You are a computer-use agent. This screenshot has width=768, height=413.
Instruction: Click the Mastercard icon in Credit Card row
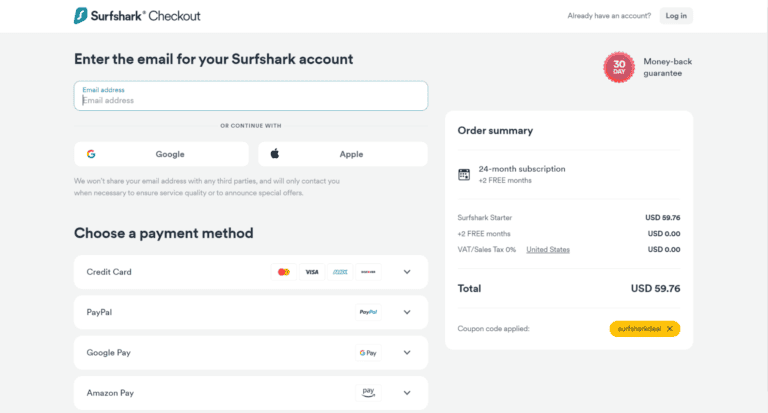pyautogui.click(x=284, y=272)
